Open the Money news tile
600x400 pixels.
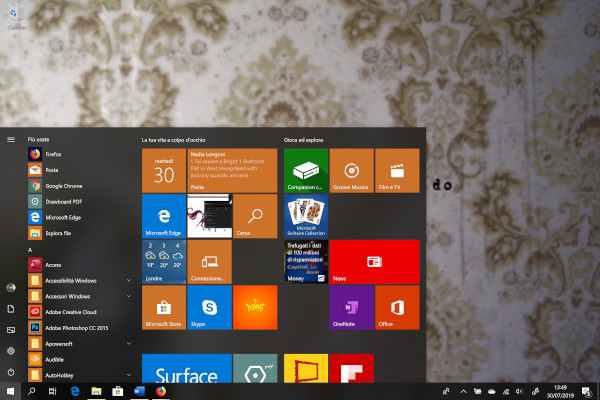click(306, 261)
